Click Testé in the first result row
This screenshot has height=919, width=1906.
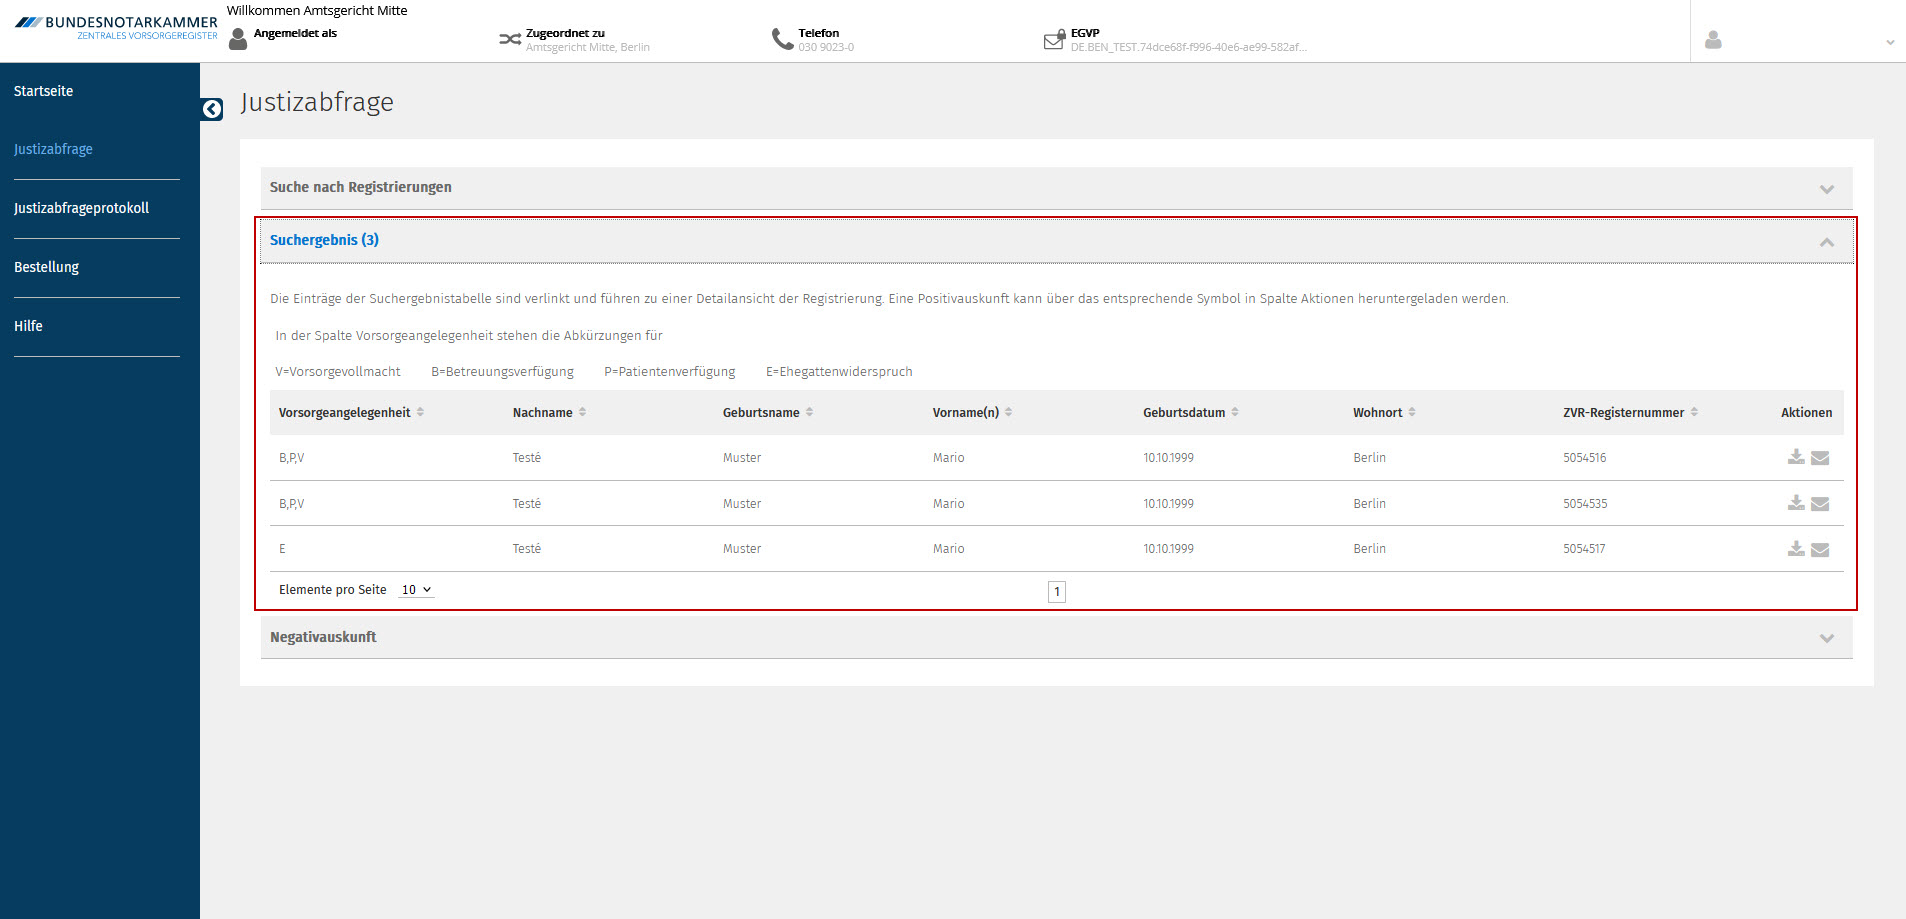527,458
